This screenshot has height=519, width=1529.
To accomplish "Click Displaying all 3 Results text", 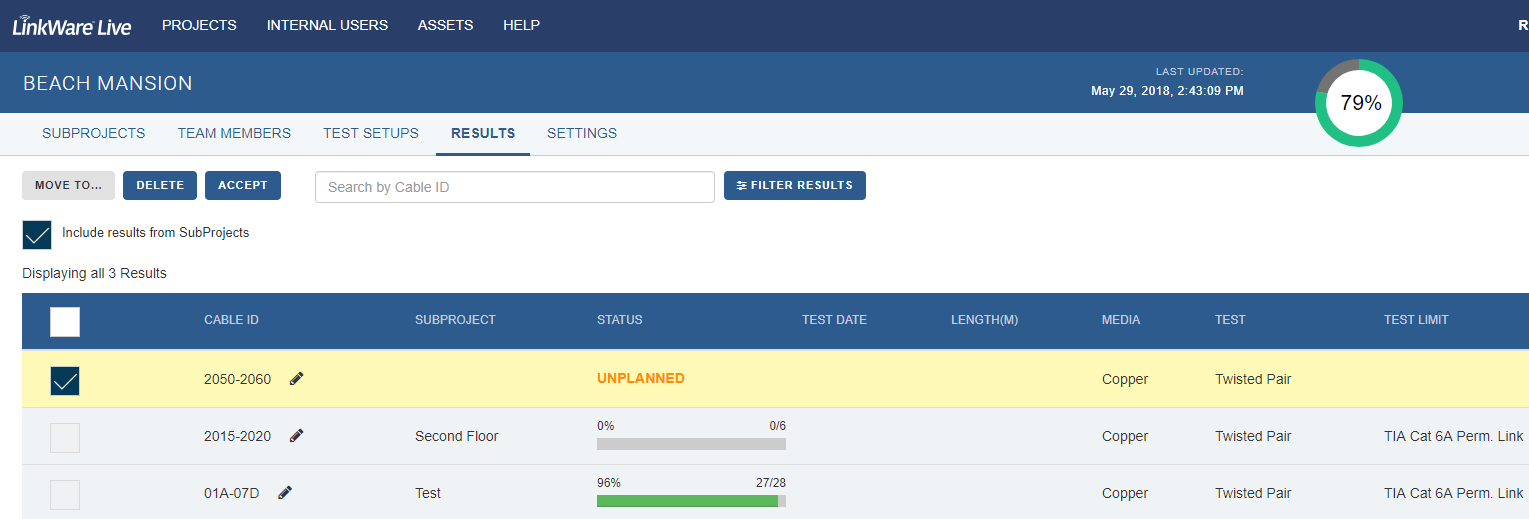I will point(94,273).
